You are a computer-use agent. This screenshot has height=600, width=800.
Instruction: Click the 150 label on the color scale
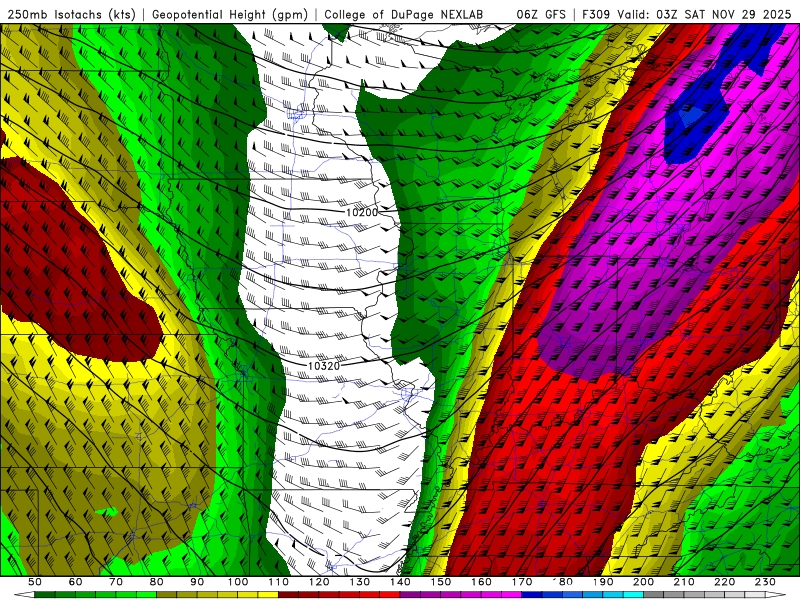point(441,582)
